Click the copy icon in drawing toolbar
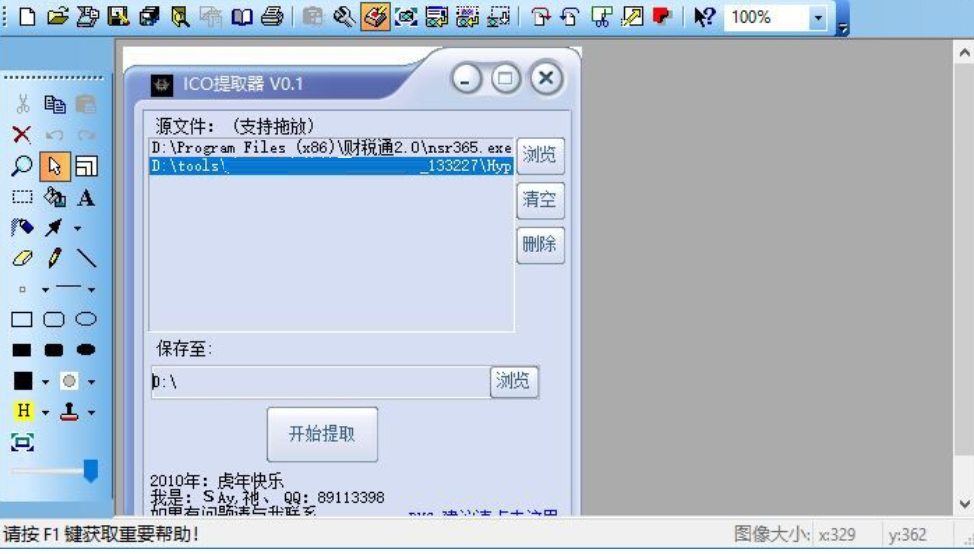The width and height of the screenshot is (974, 554). [x=55, y=104]
